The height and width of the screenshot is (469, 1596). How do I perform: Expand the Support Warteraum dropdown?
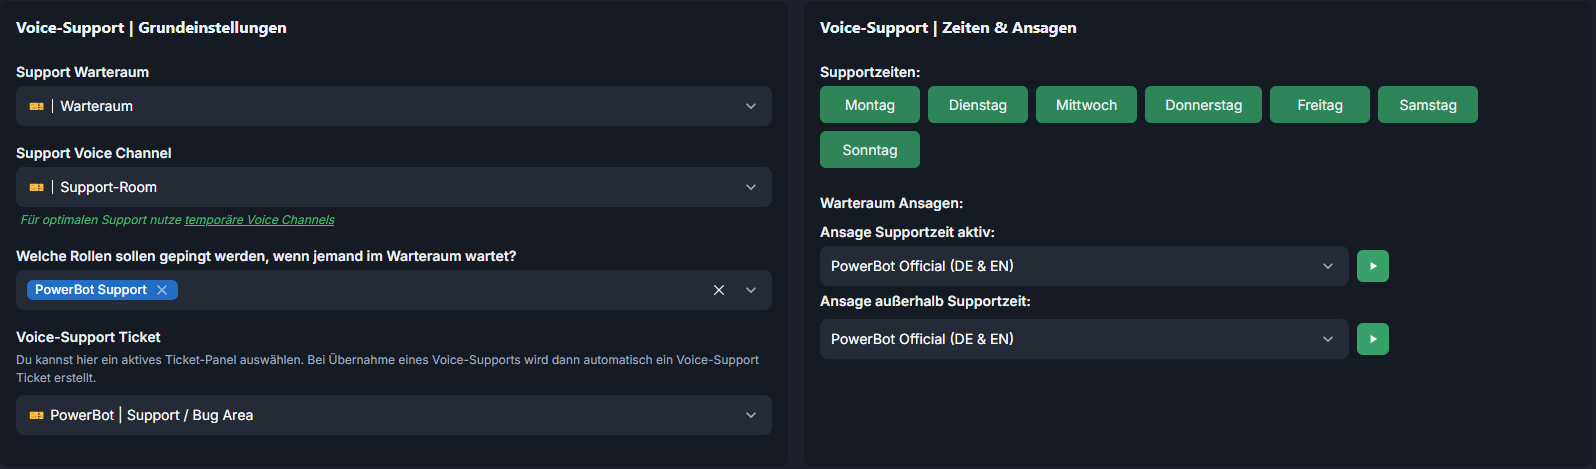click(x=750, y=106)
